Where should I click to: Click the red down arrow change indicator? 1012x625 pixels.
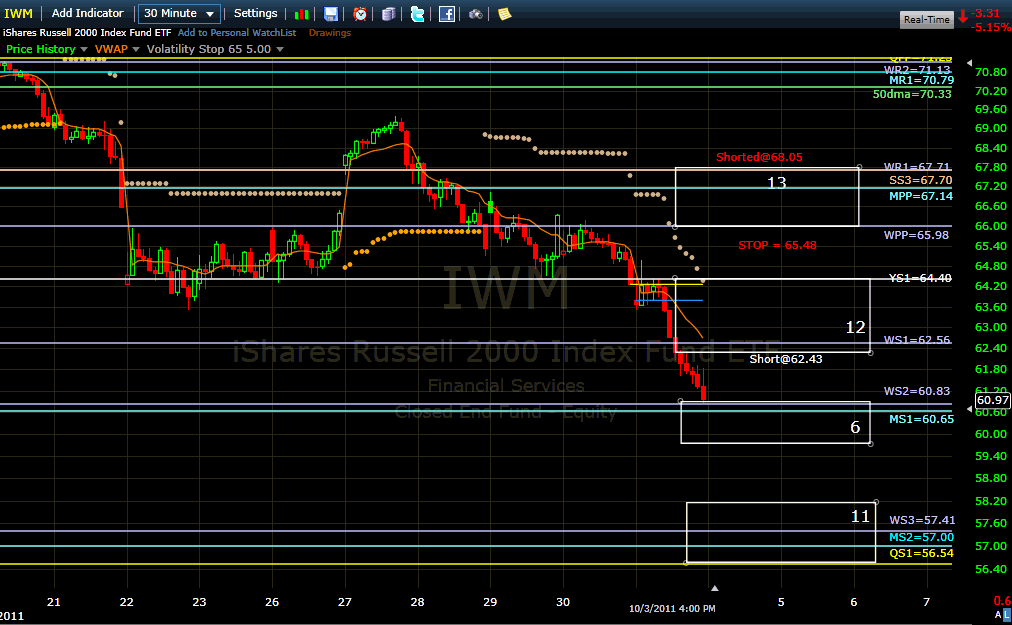point(963,16)
